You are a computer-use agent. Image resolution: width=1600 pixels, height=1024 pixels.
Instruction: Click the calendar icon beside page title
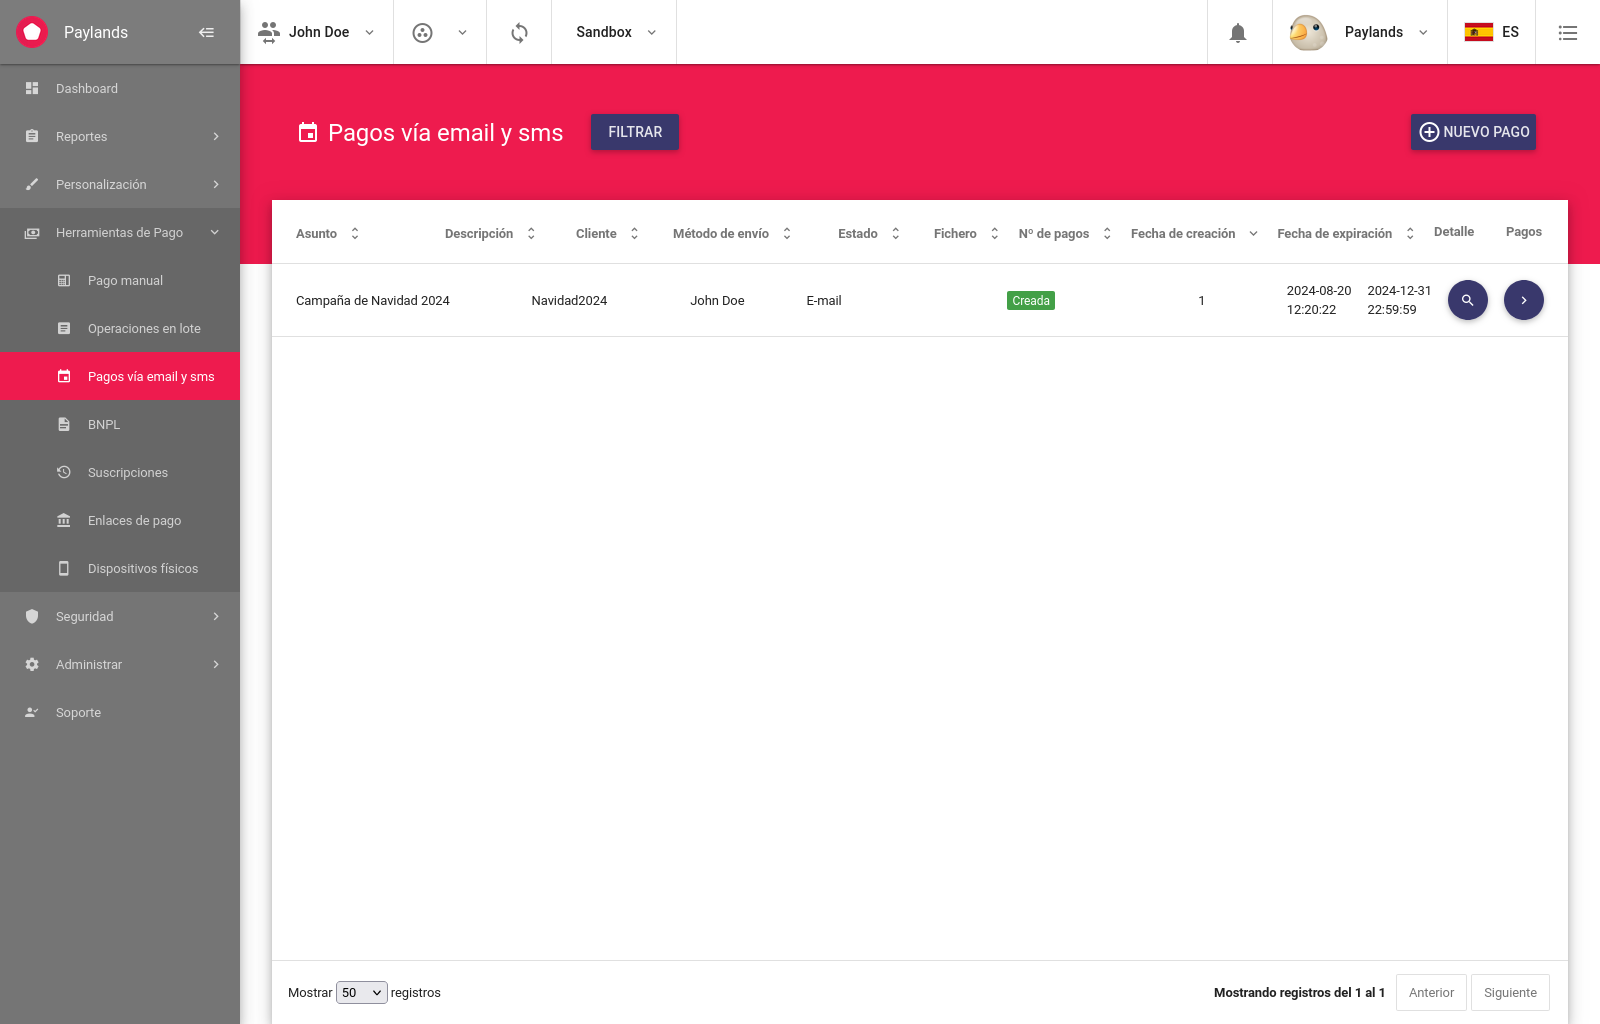click(308, 132)
